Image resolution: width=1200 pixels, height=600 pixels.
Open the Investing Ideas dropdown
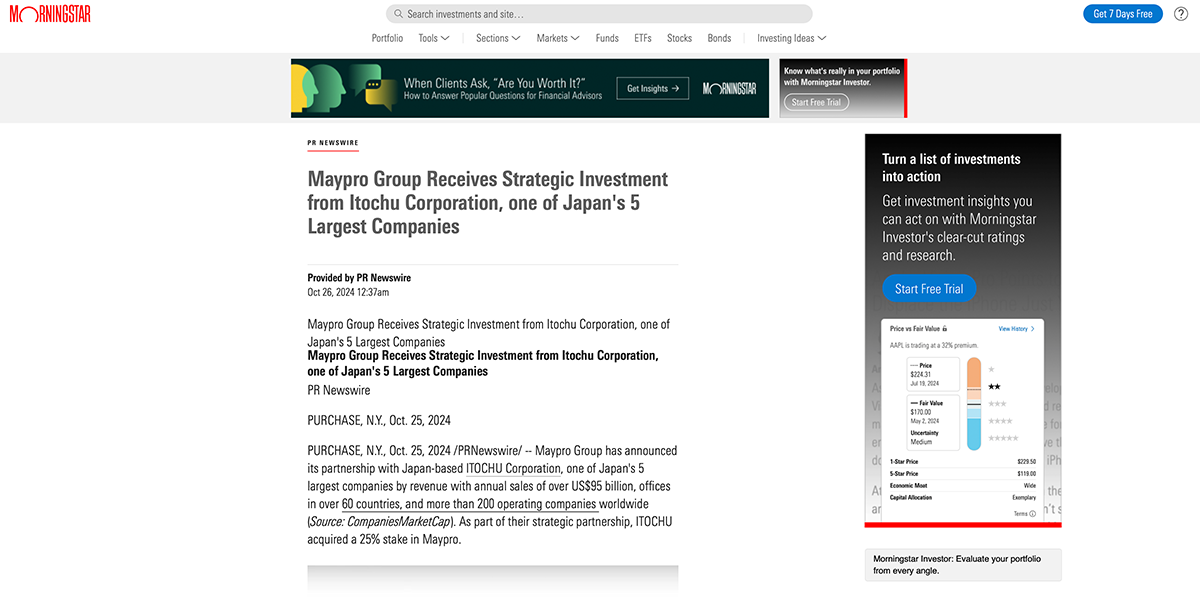click(791, 37)
